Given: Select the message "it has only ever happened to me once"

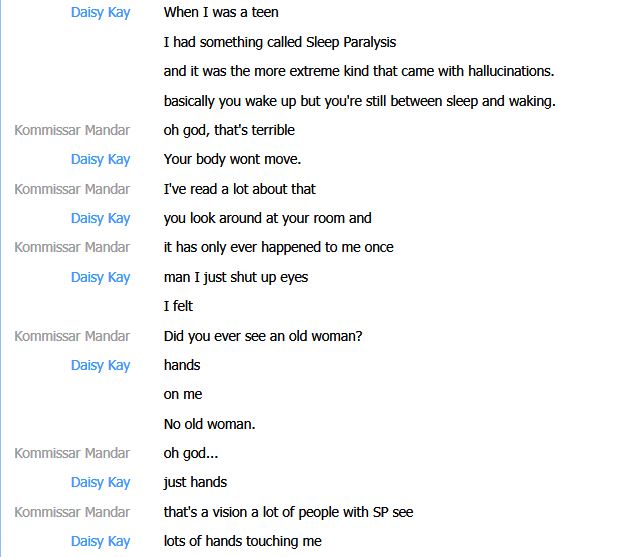Looking at the screenshot, I should coord(278,247).
